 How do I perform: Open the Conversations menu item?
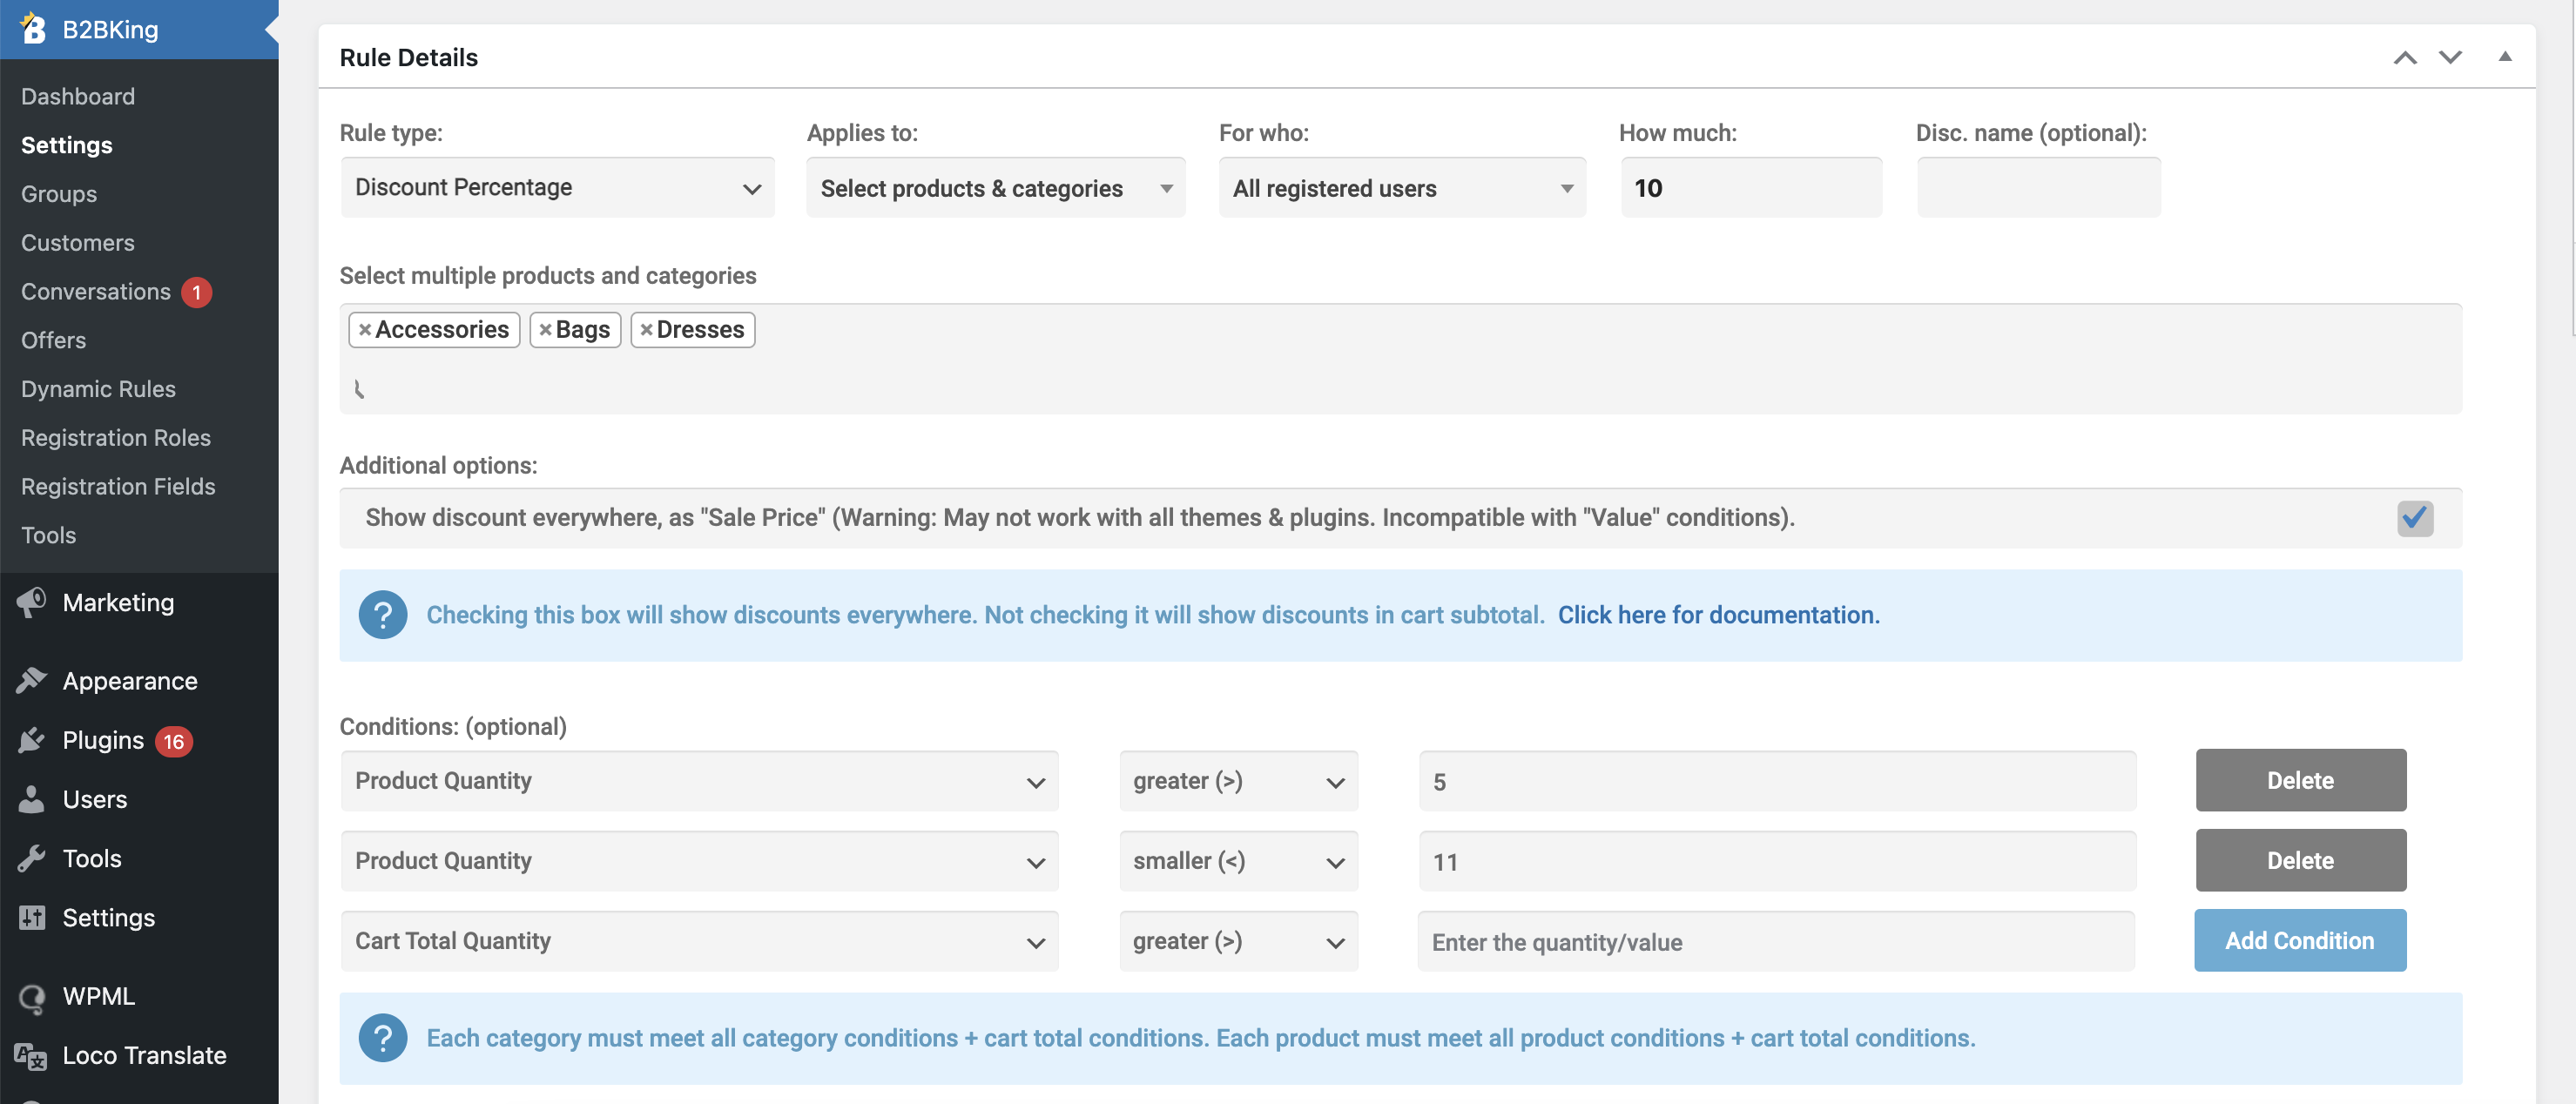point(96,291)
